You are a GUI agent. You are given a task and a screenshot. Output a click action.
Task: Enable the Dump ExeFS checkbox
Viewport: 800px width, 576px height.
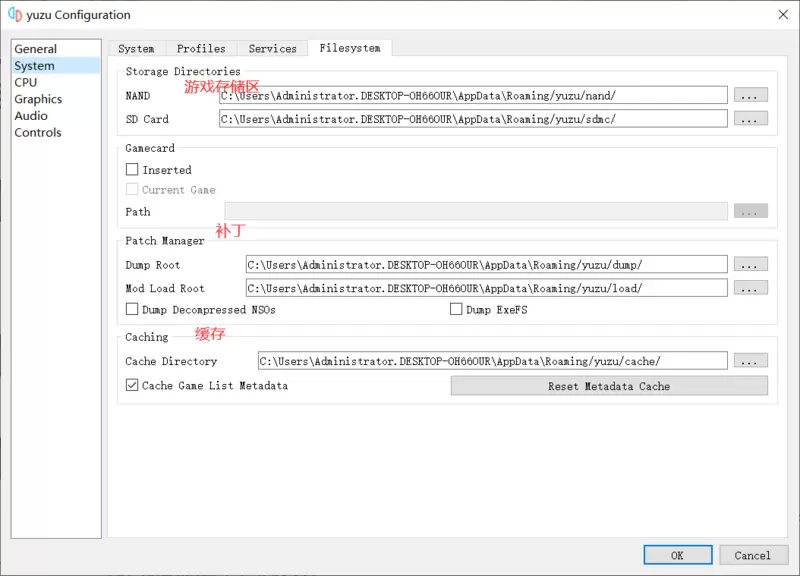pos(456,309)
